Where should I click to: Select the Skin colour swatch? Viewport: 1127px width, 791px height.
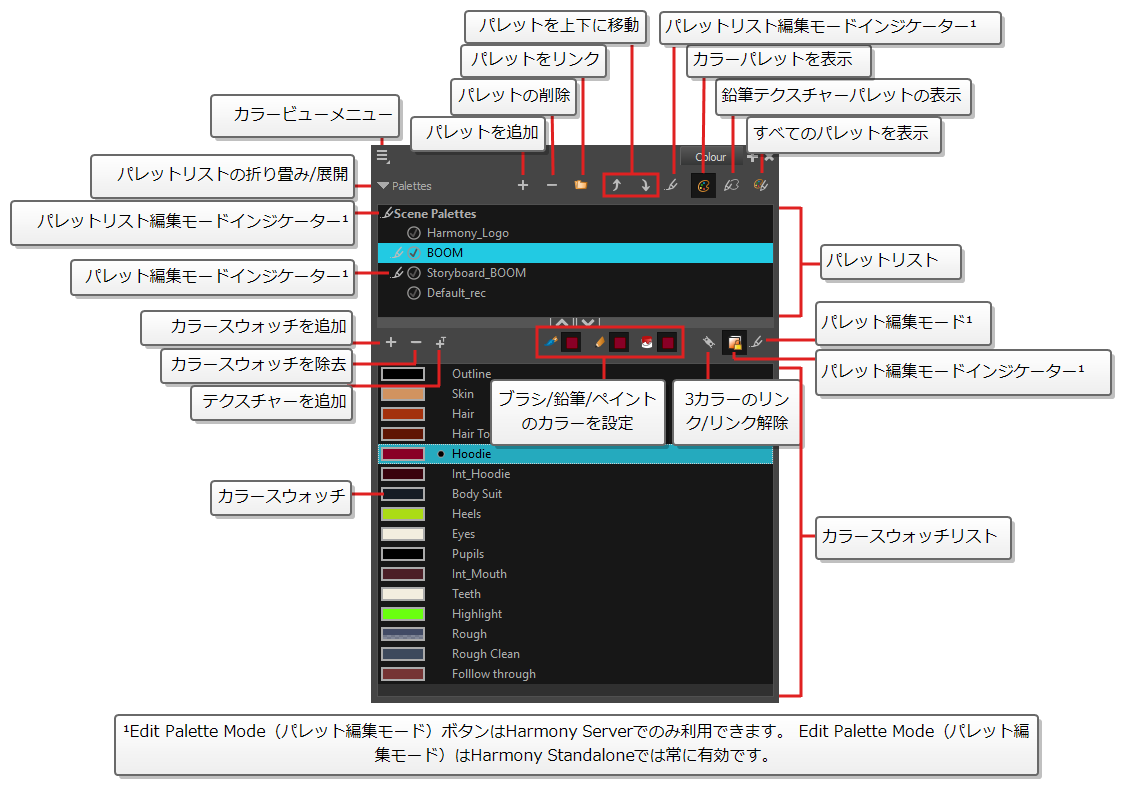coord(402,394)
